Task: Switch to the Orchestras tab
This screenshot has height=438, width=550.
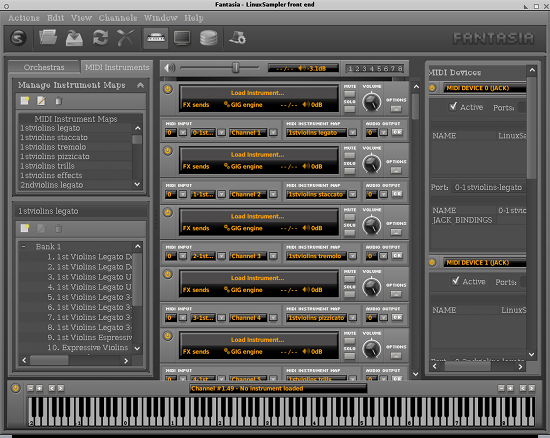Action: click(44, 67)
